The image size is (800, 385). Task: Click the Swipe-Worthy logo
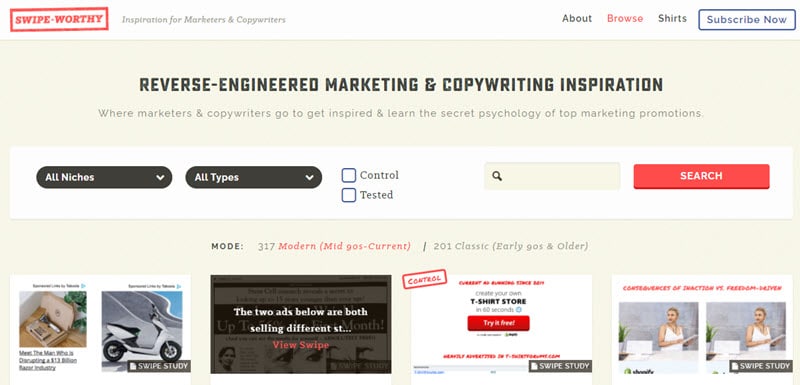click(x=59, y=19)
